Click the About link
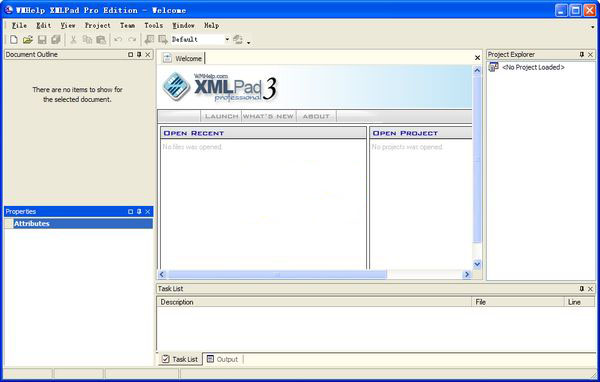This screenshot has width=600, height=382. pos(316,116)
